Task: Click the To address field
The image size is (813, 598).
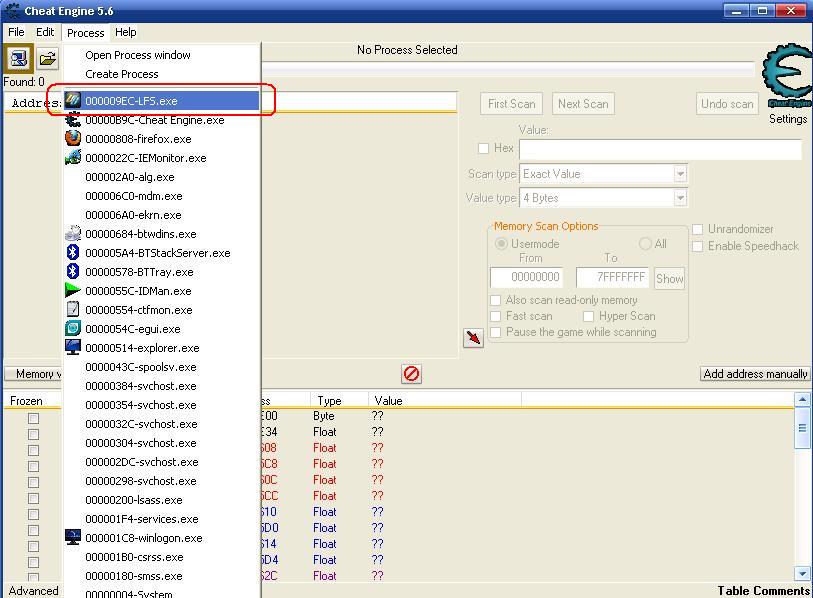Action: click(x=612, y=277)
